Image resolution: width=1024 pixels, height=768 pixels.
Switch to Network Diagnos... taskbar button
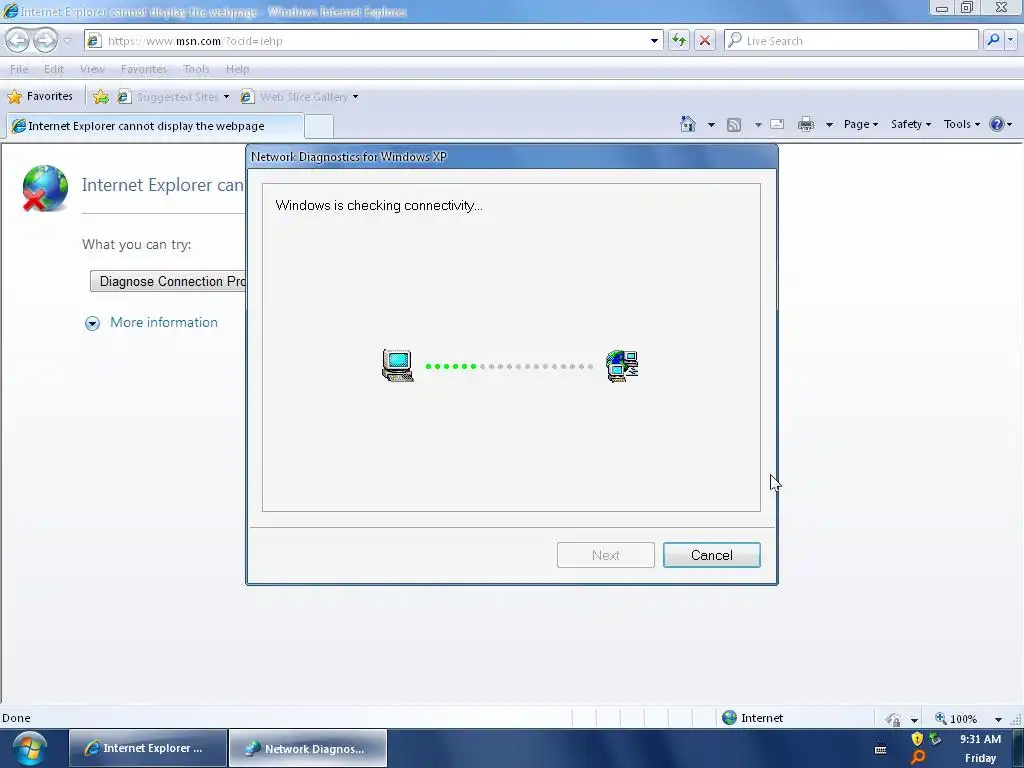(x=308, y=748)
